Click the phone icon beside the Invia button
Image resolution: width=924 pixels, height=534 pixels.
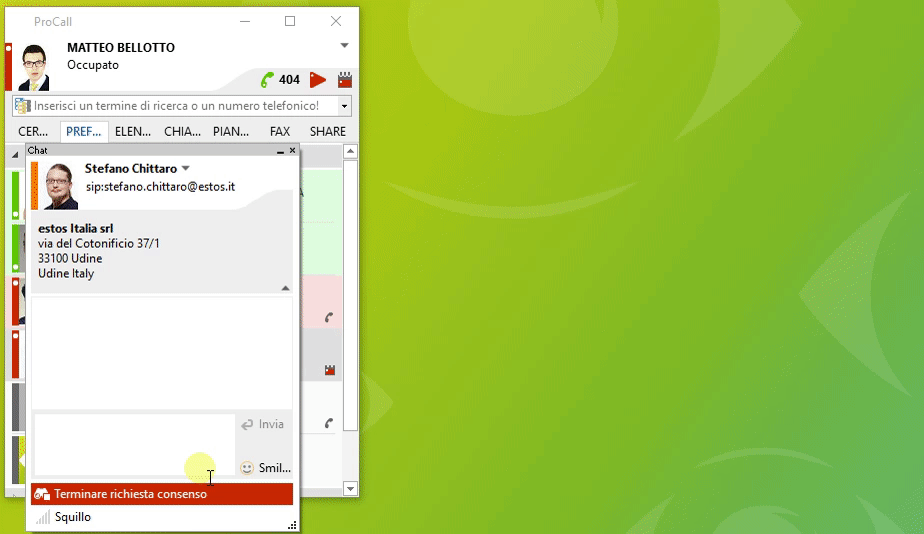click(x=329, y=423)
